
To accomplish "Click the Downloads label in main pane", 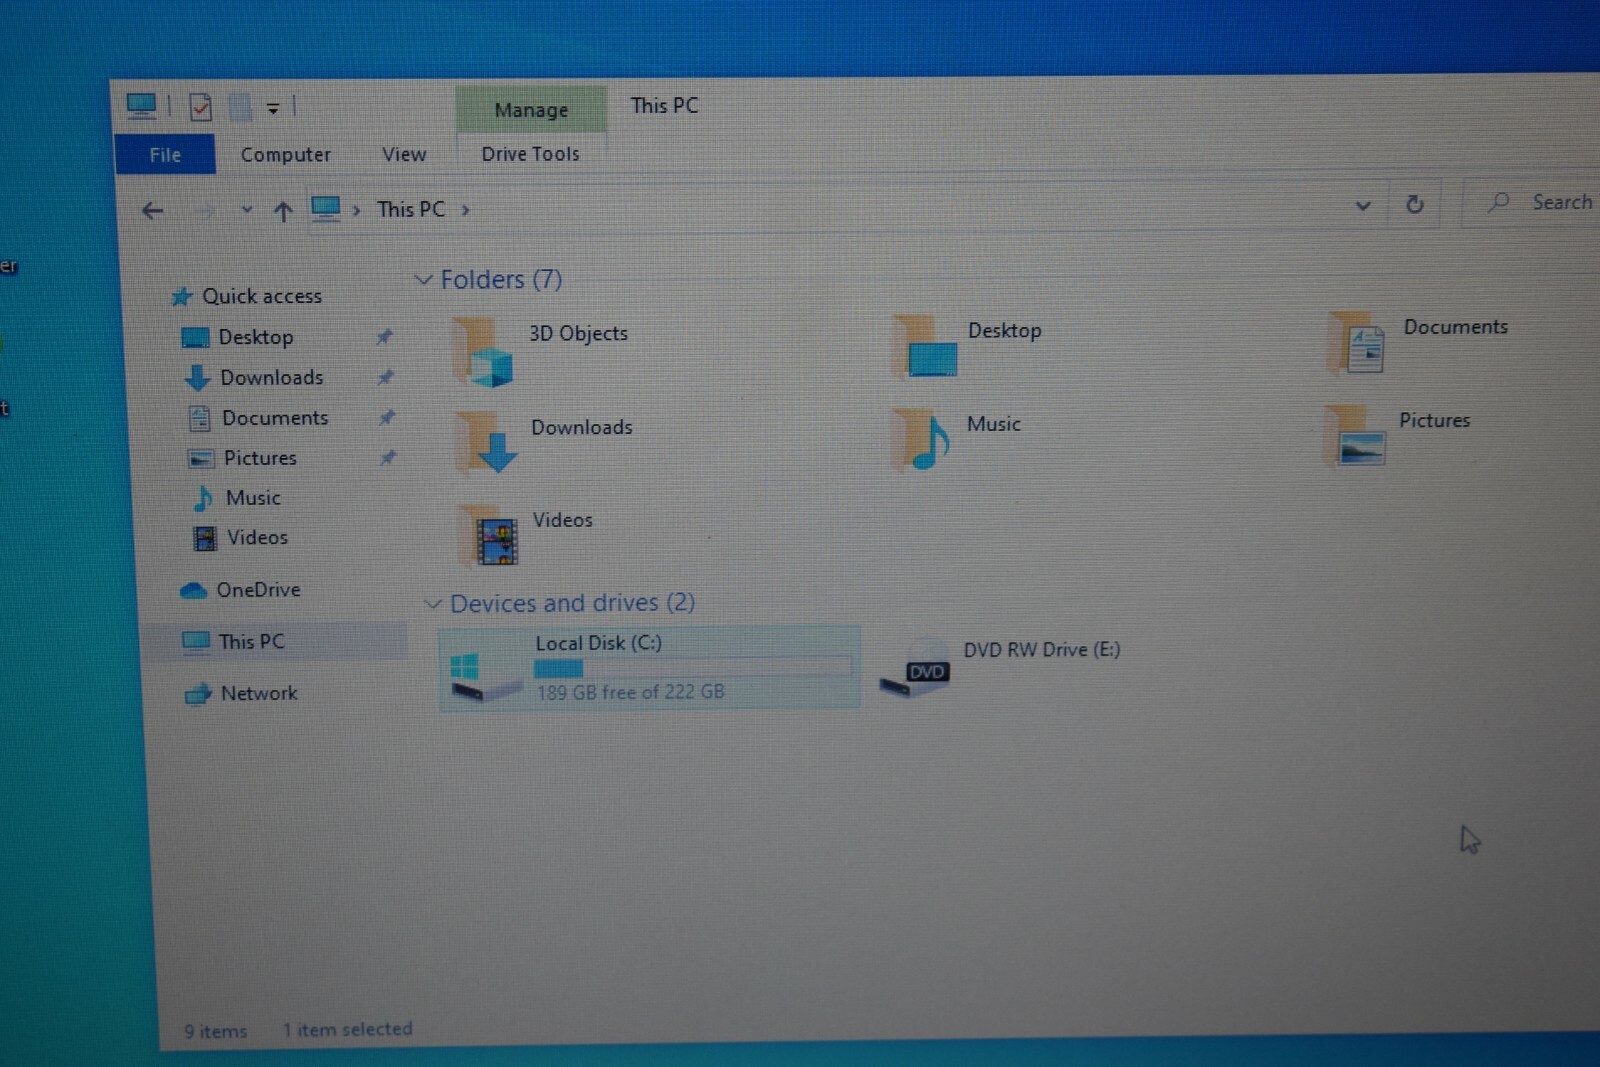I will 582,427.
